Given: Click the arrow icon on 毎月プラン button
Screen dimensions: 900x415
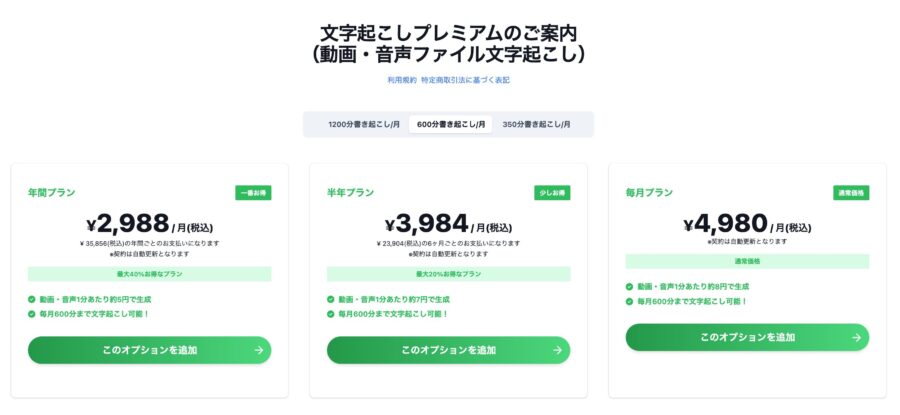Looking at the screenshot, I should point(857,337).
